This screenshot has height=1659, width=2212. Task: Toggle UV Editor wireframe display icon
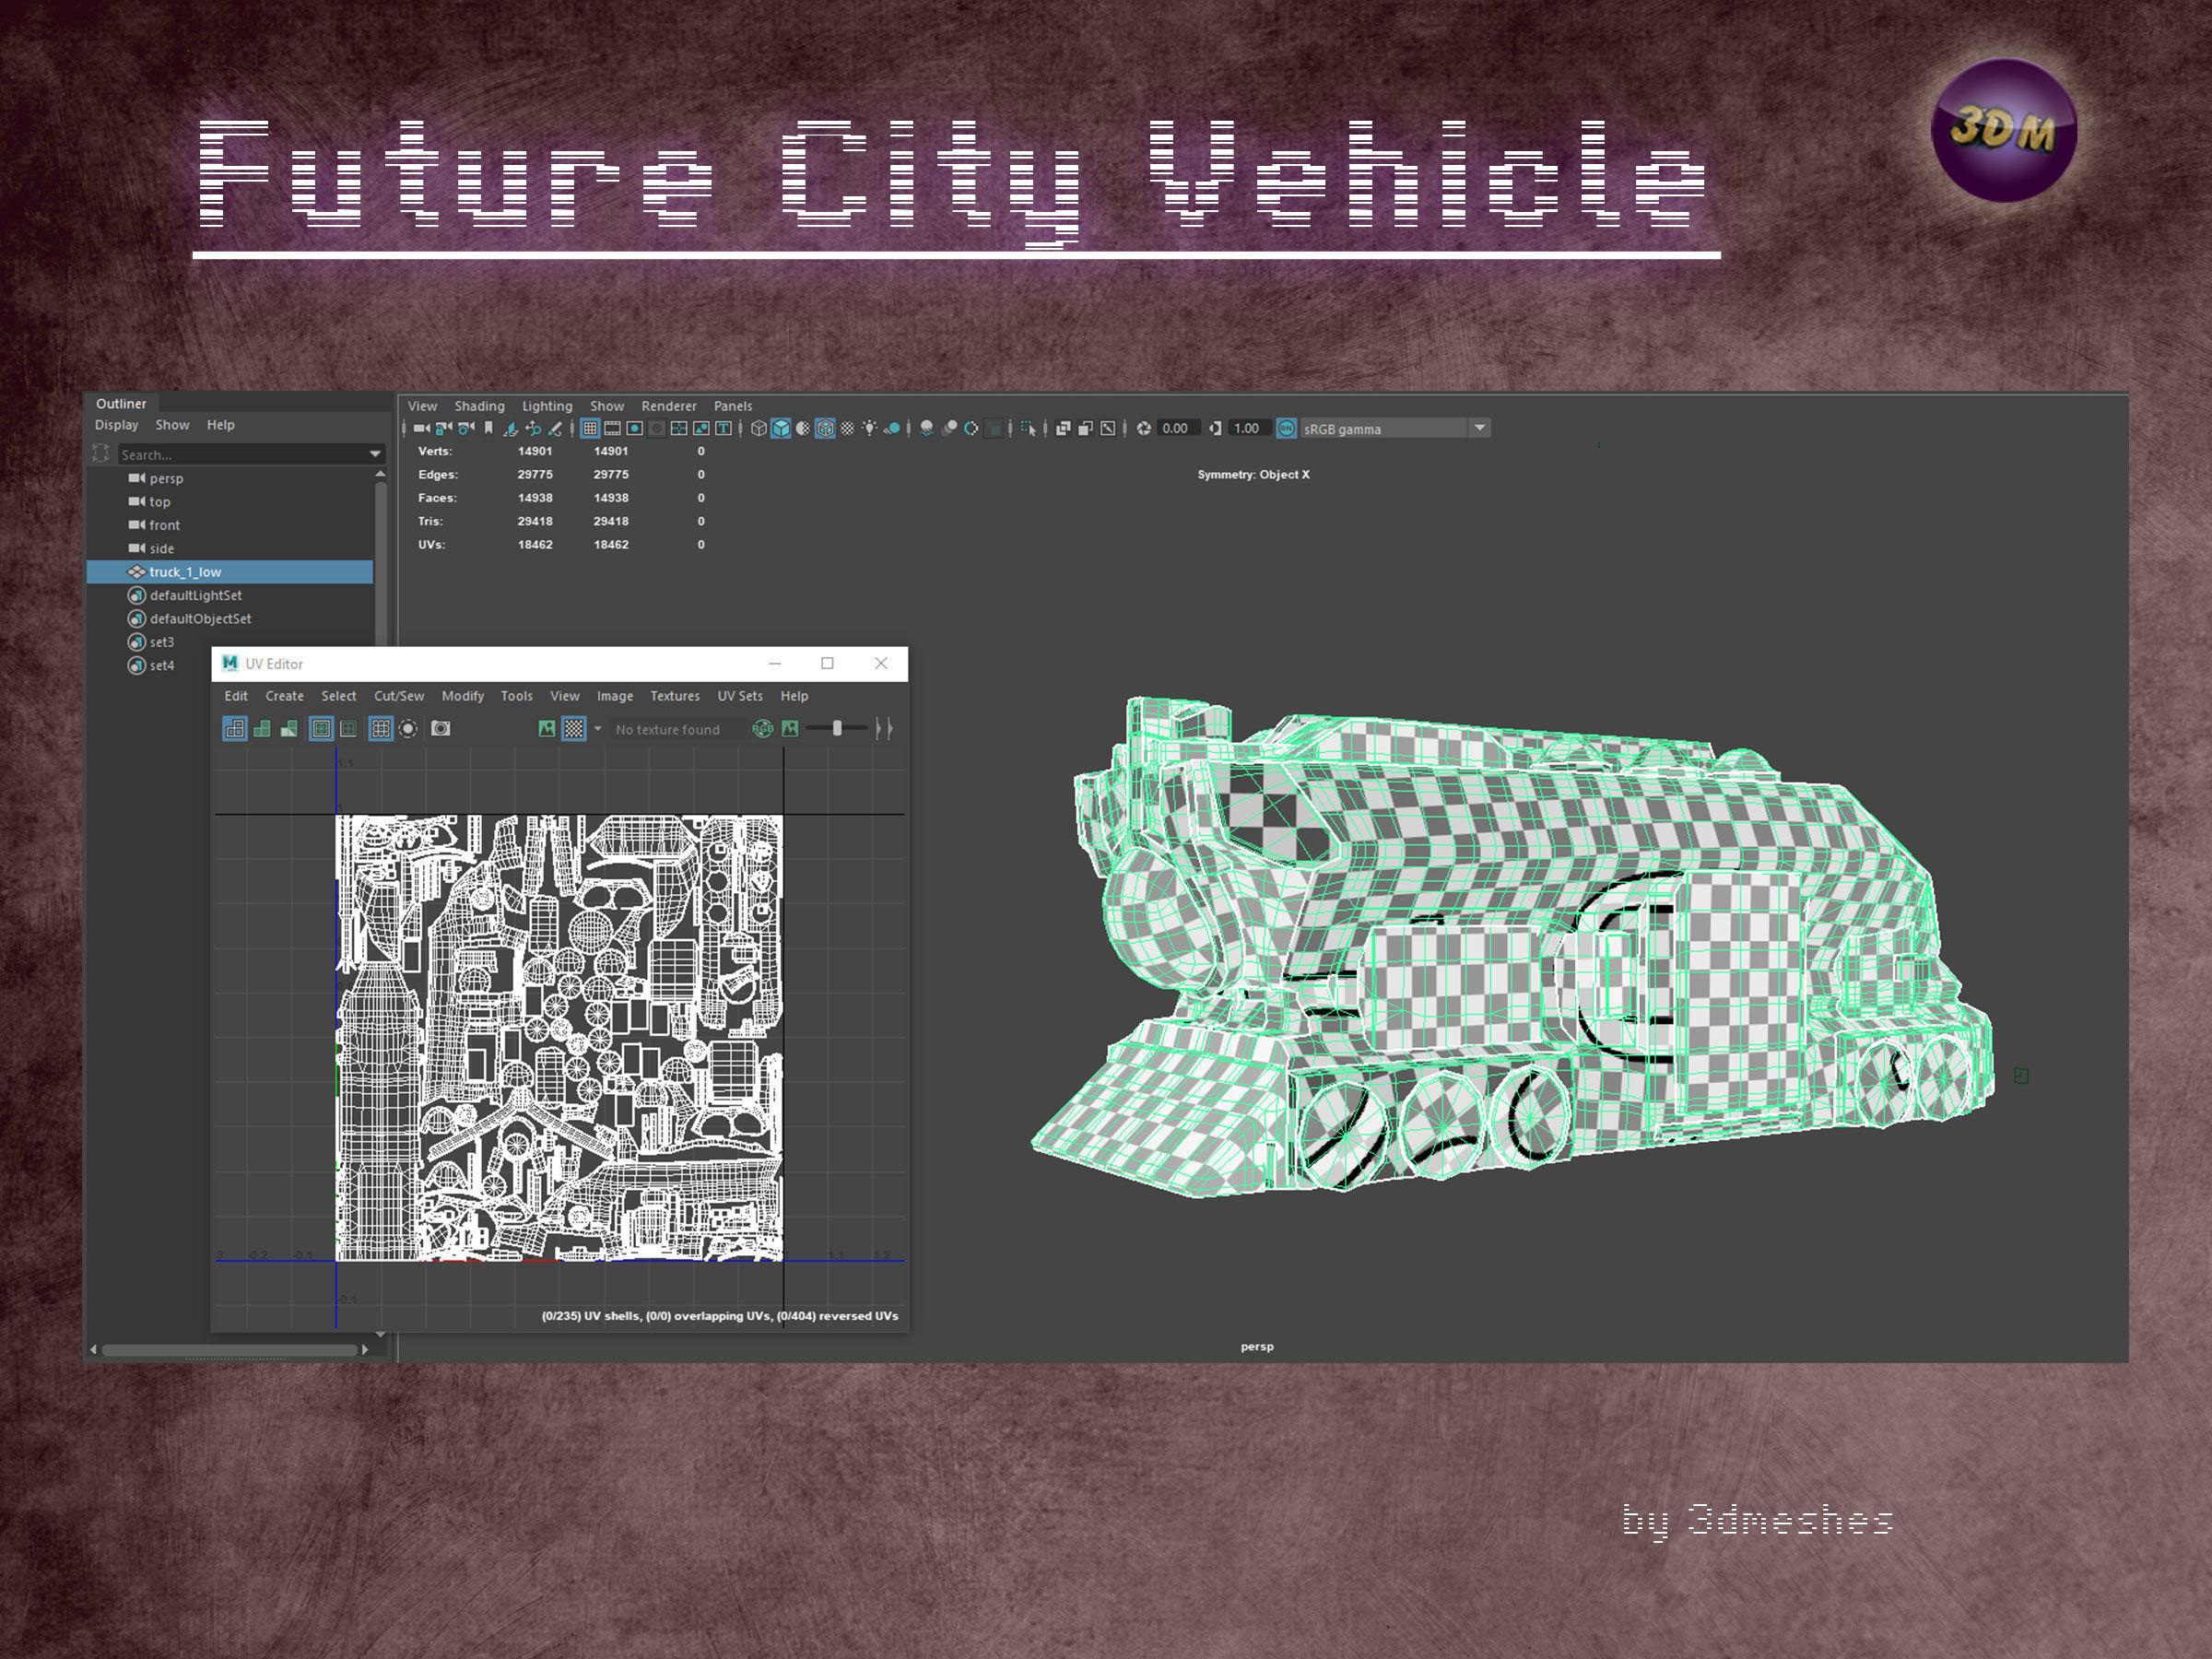[x=234, y=729]
